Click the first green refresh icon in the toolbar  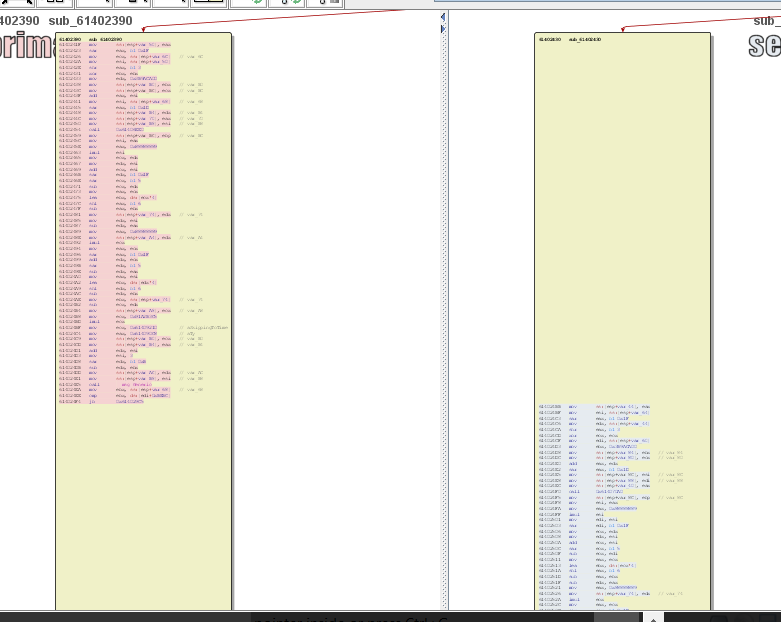tap(258, 3)
